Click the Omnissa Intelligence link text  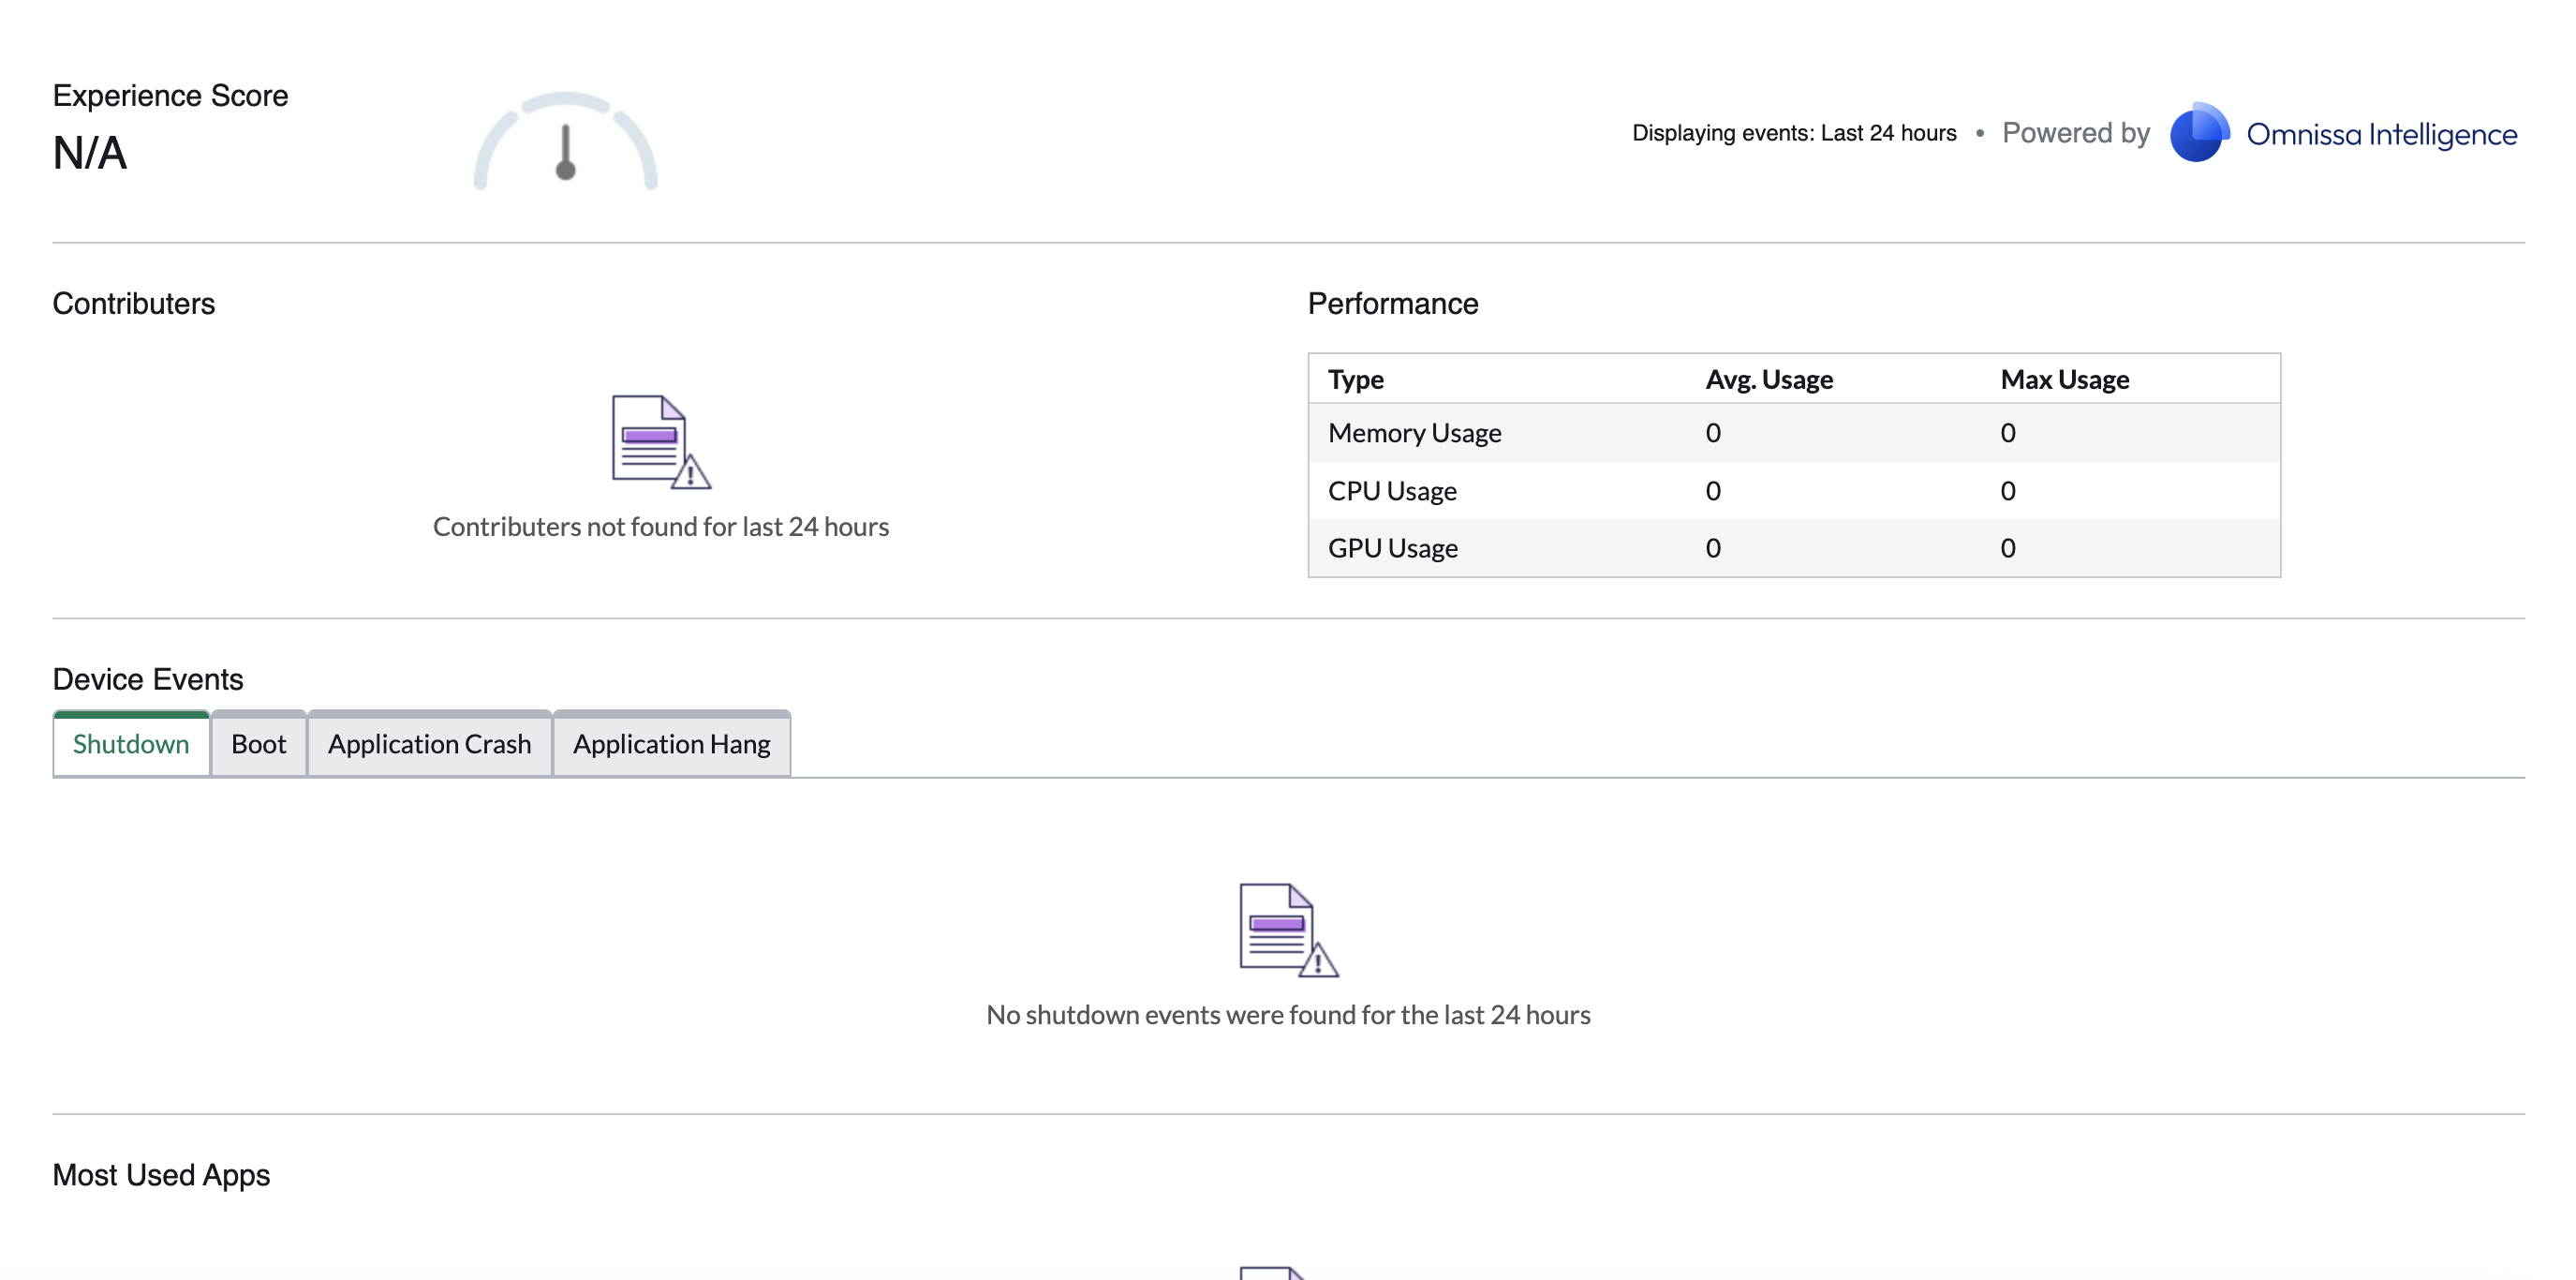(2381, 134)
